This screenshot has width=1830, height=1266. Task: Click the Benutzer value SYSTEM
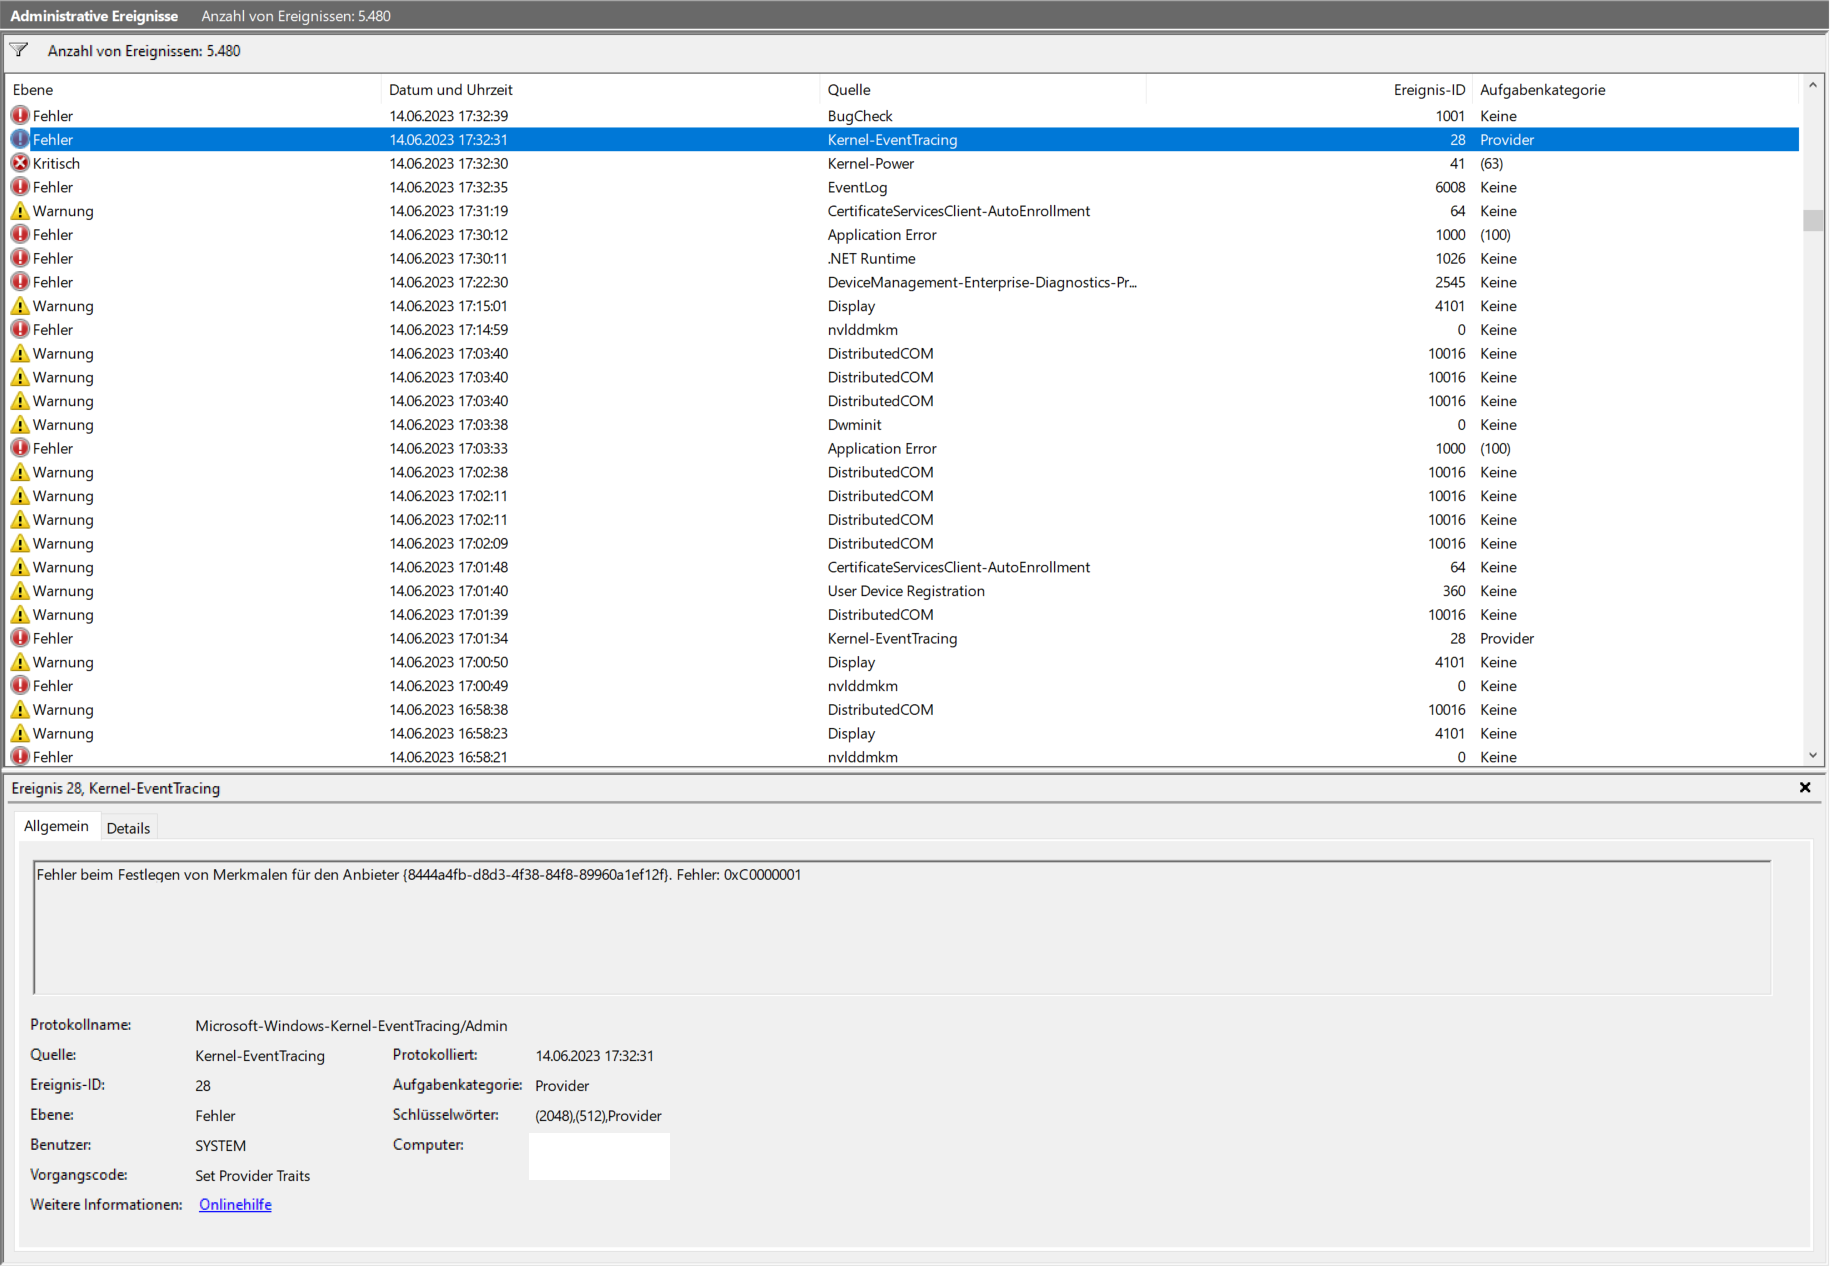(x=220, y=1146)
